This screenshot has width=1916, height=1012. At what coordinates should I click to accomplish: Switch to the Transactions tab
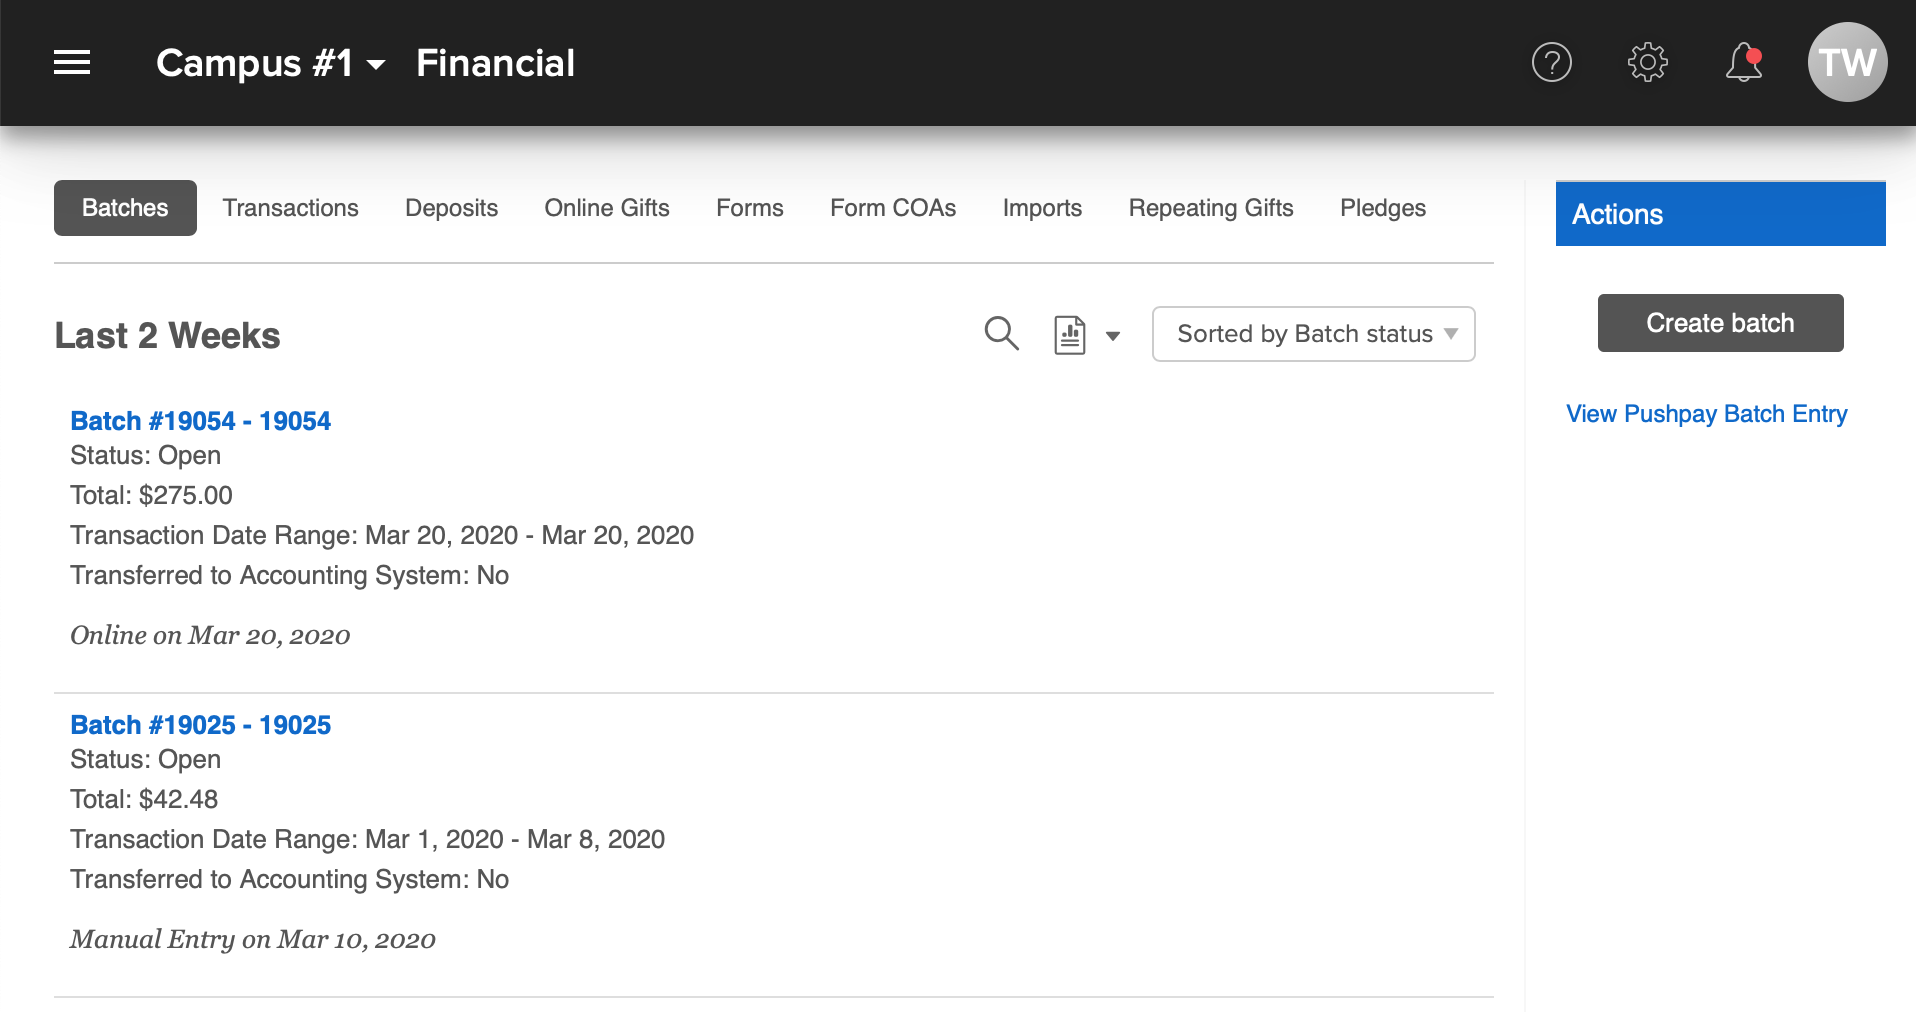coord(290,208)
